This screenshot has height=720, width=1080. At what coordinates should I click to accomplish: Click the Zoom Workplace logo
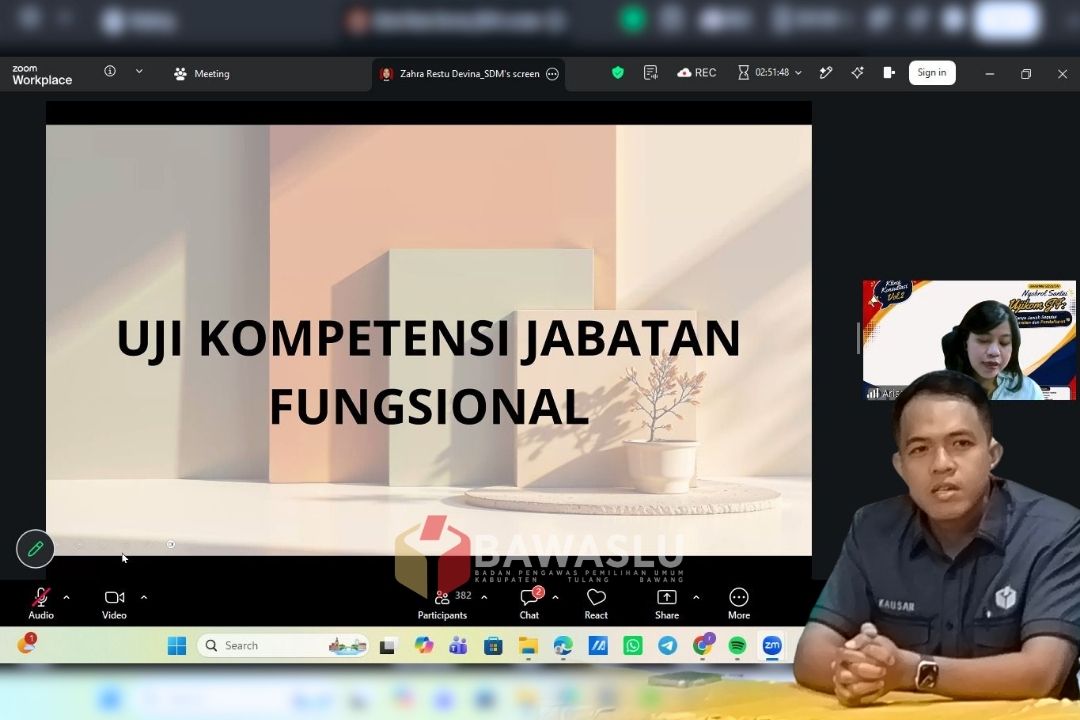pos(42,74)
